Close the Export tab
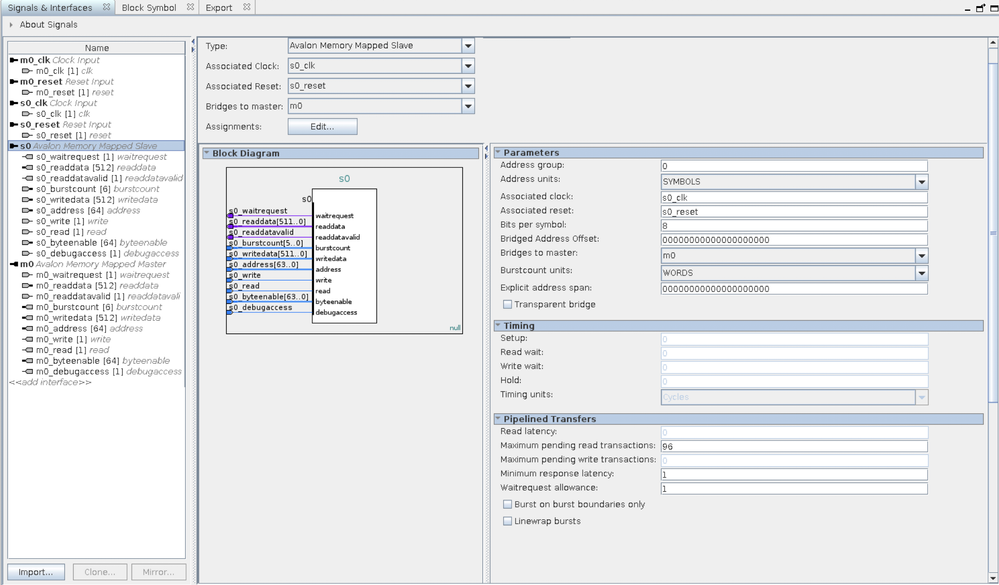The width and height of the screenshot is (999, 585). pyautogui.click(x=247, y=7)
